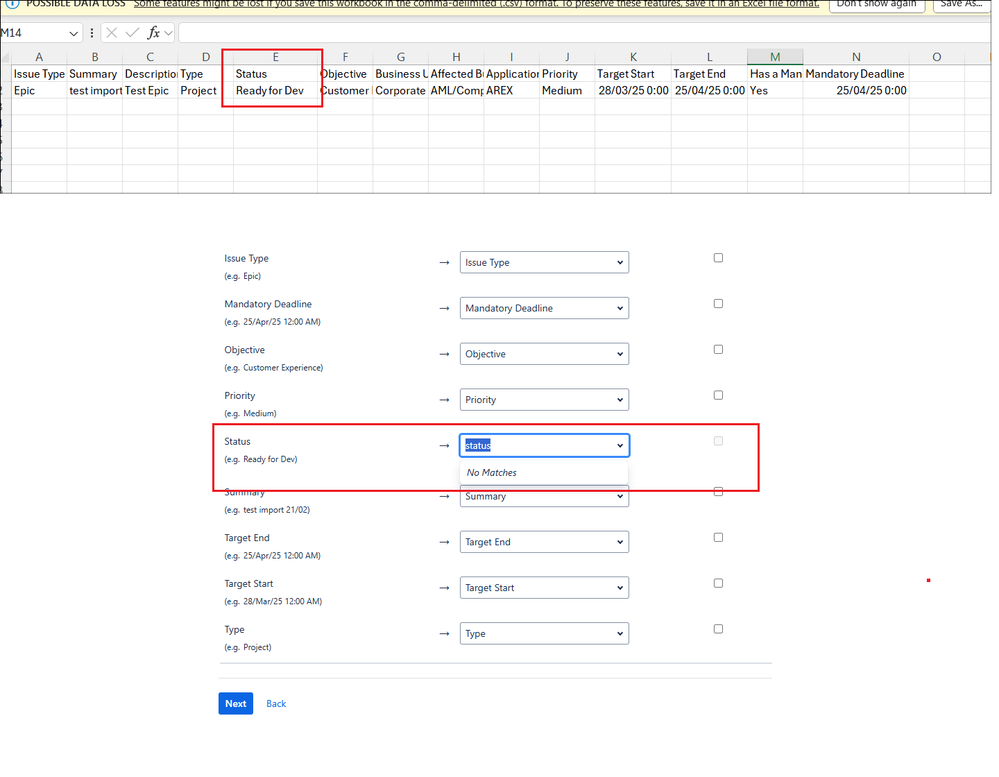Image resolution: width=999 pixels, height=777 pixels.
Task: Tick the Objective map value checkbox
Action: coord(718,350)
